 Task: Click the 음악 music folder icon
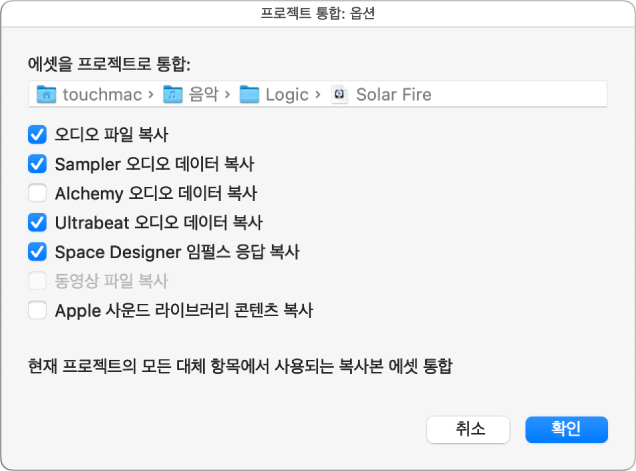point(174,95)
